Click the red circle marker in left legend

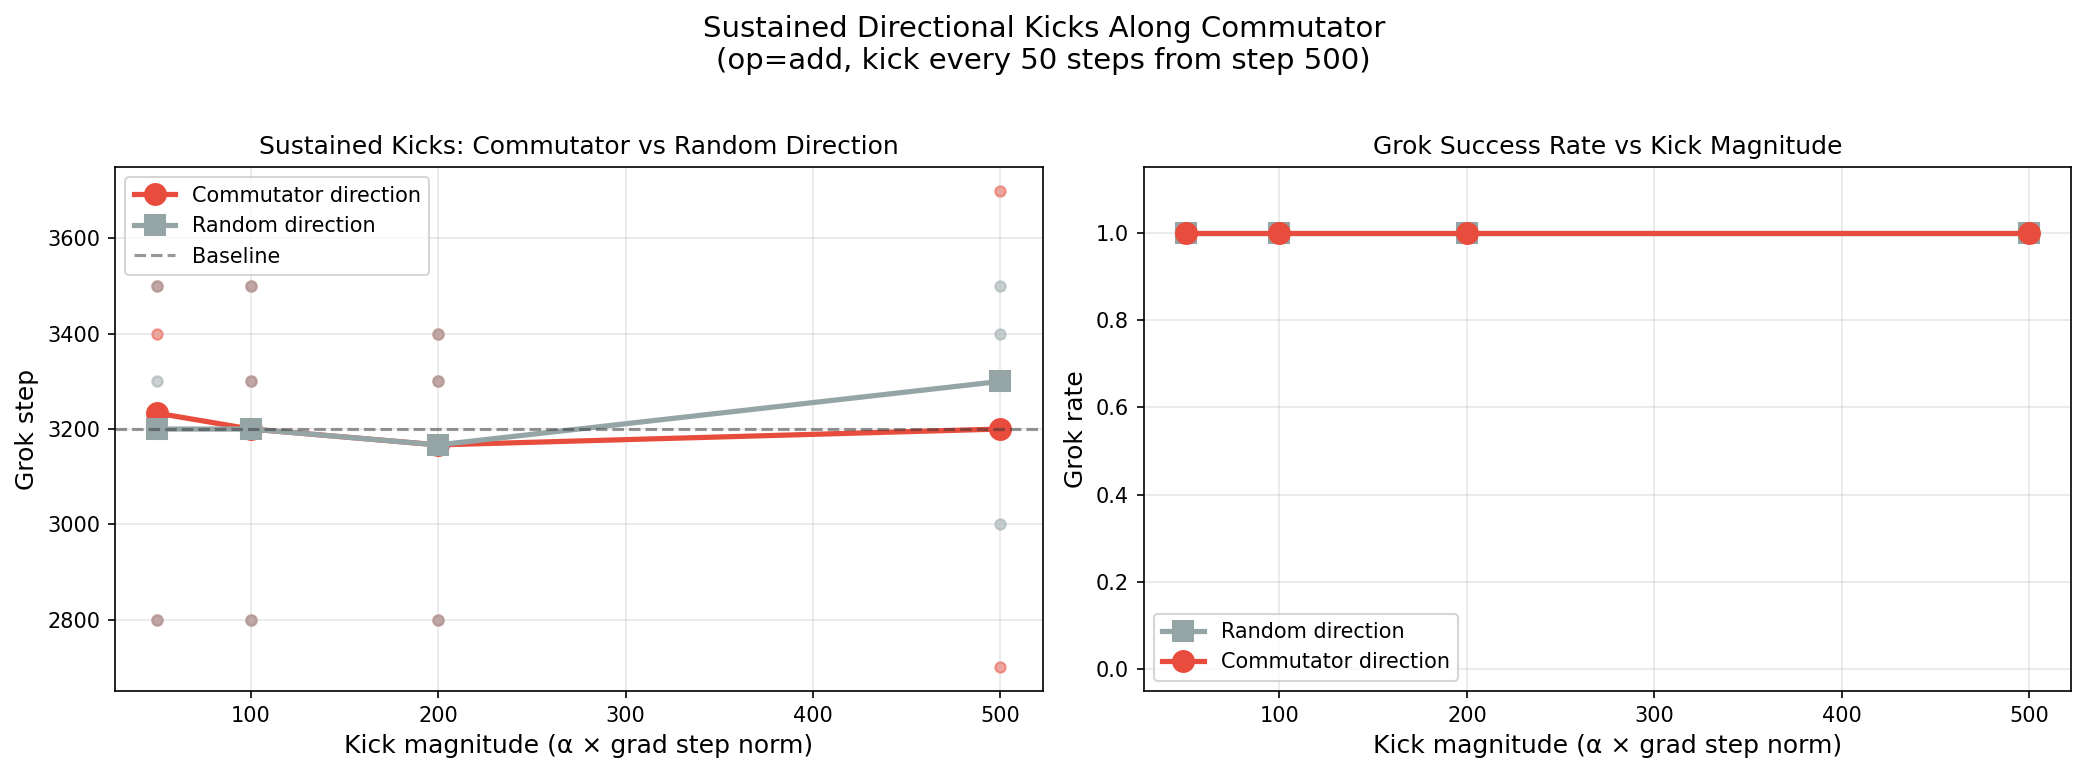point(156,194)
